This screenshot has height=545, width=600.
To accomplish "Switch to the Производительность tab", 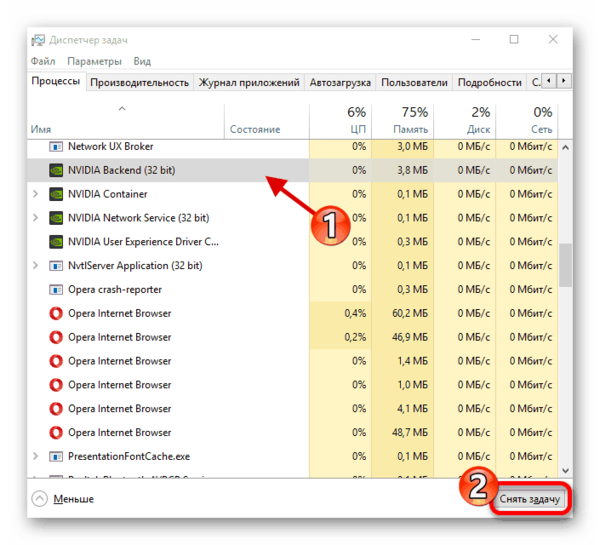I will click(139, 83).
